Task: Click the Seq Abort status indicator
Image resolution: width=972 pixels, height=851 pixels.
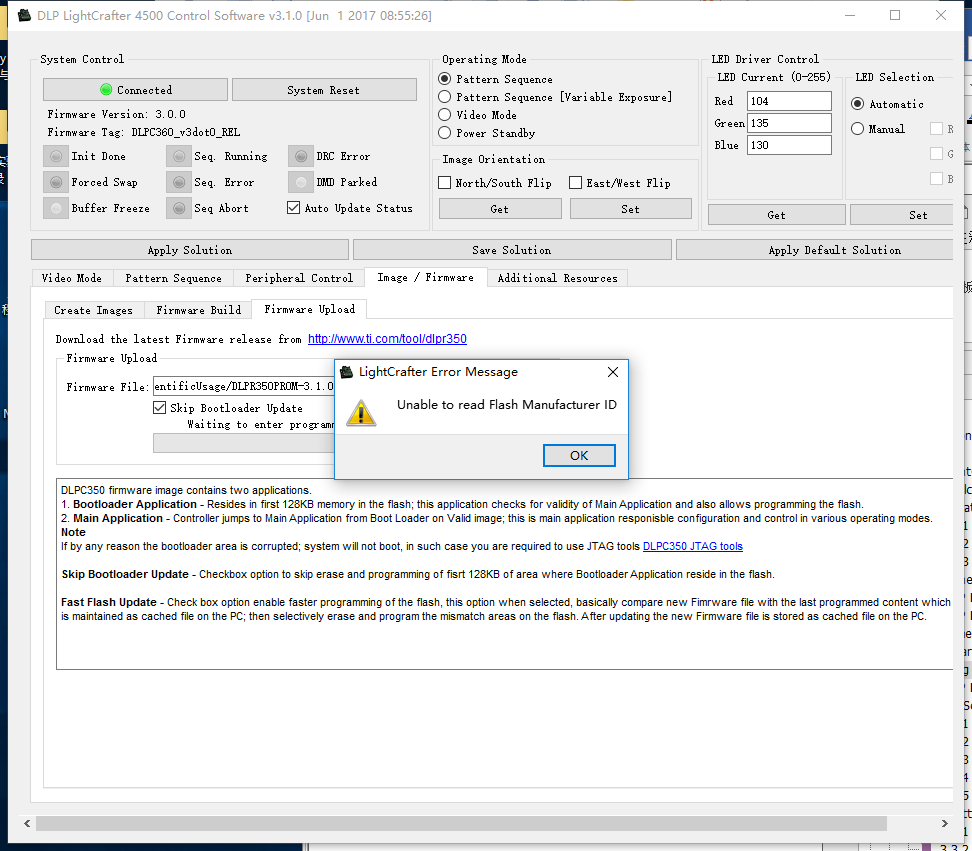Action: tap(179, 208)
